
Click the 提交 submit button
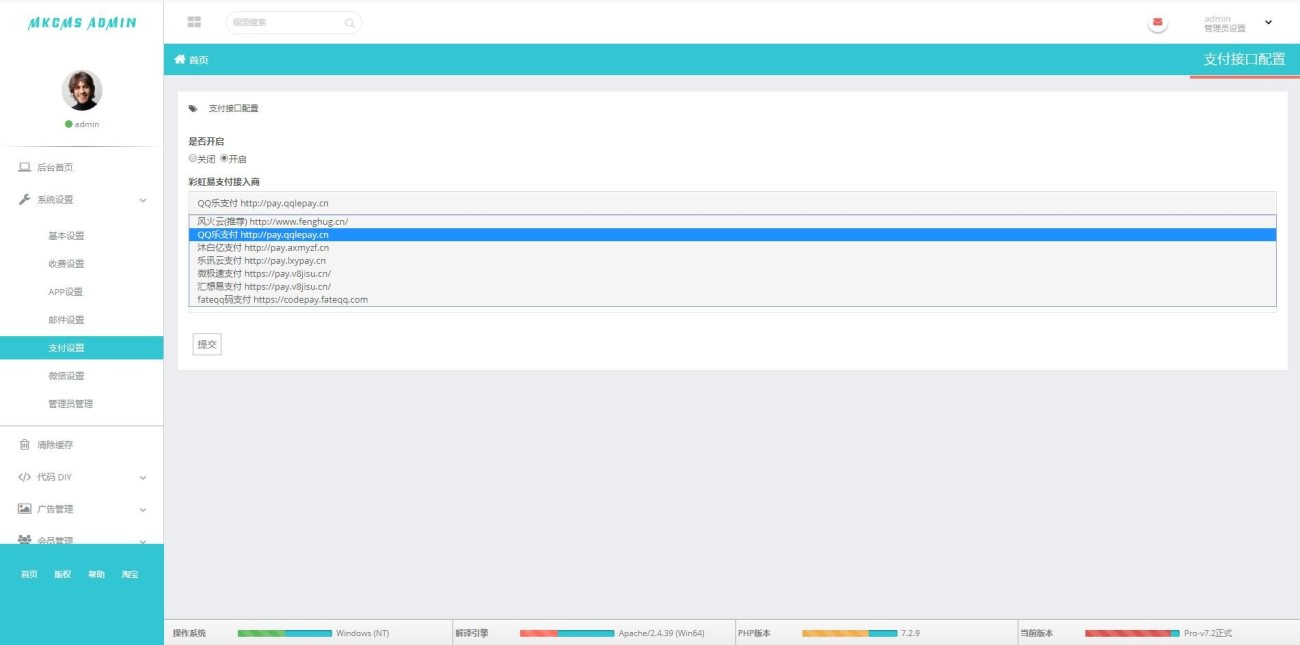[x=207, y=344]
